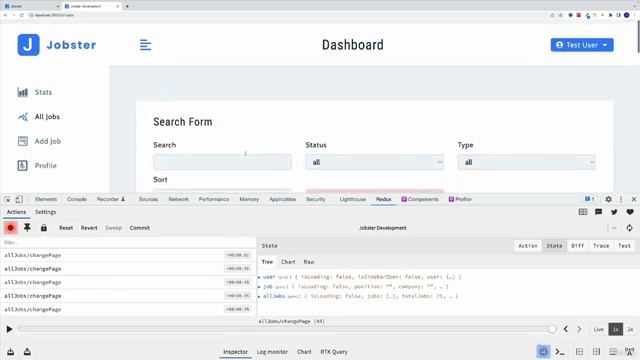Click the play button on action slider
The image size is (640, 360).
coord(9,329)
